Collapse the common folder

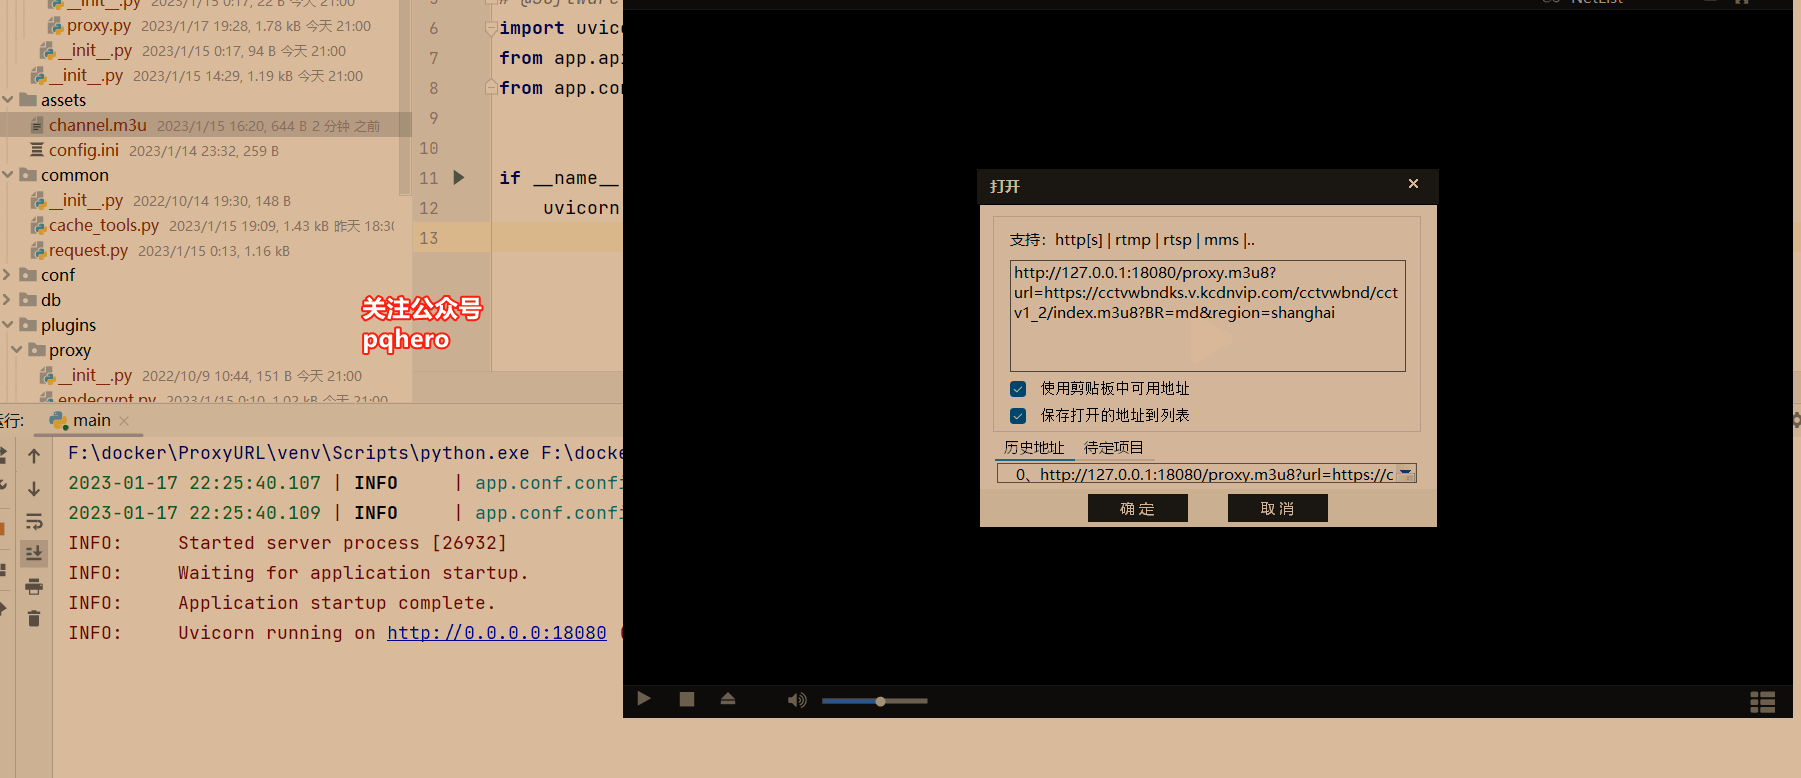8,175
